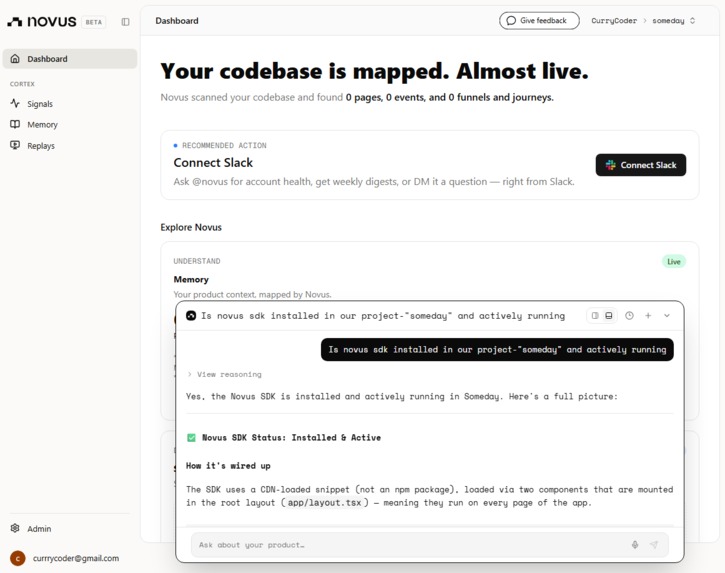
Task: Click the Novus logo in the sidebar
Action: click(42, 21)
